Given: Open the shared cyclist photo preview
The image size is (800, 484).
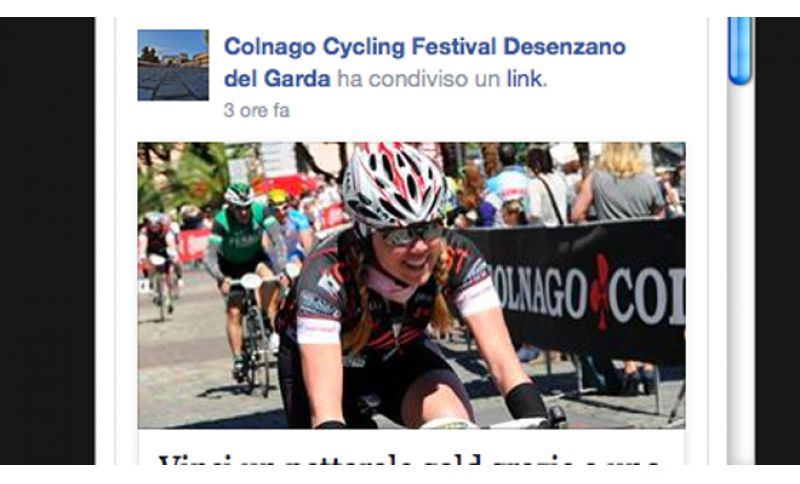Looking at the screenshot, I should tap(411, 285).
